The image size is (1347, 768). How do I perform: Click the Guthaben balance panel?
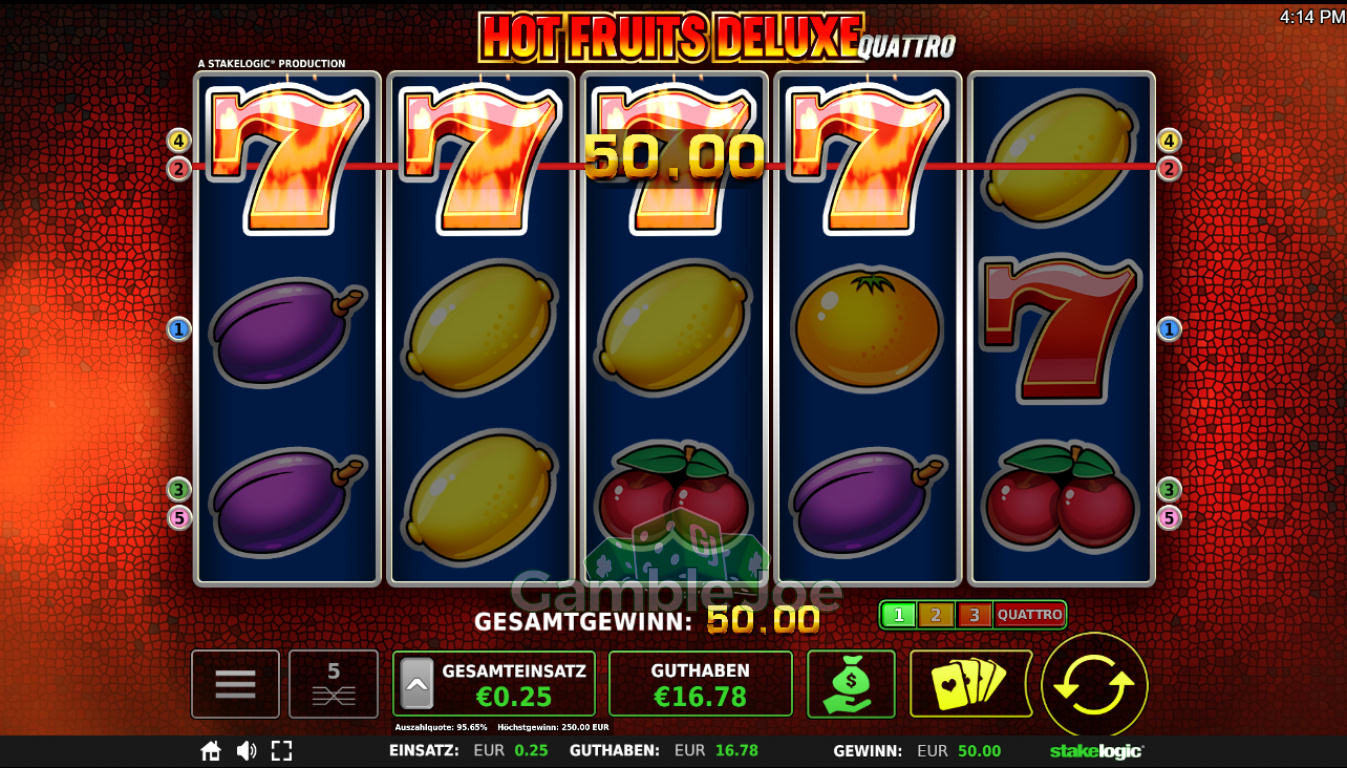point(700,684)
